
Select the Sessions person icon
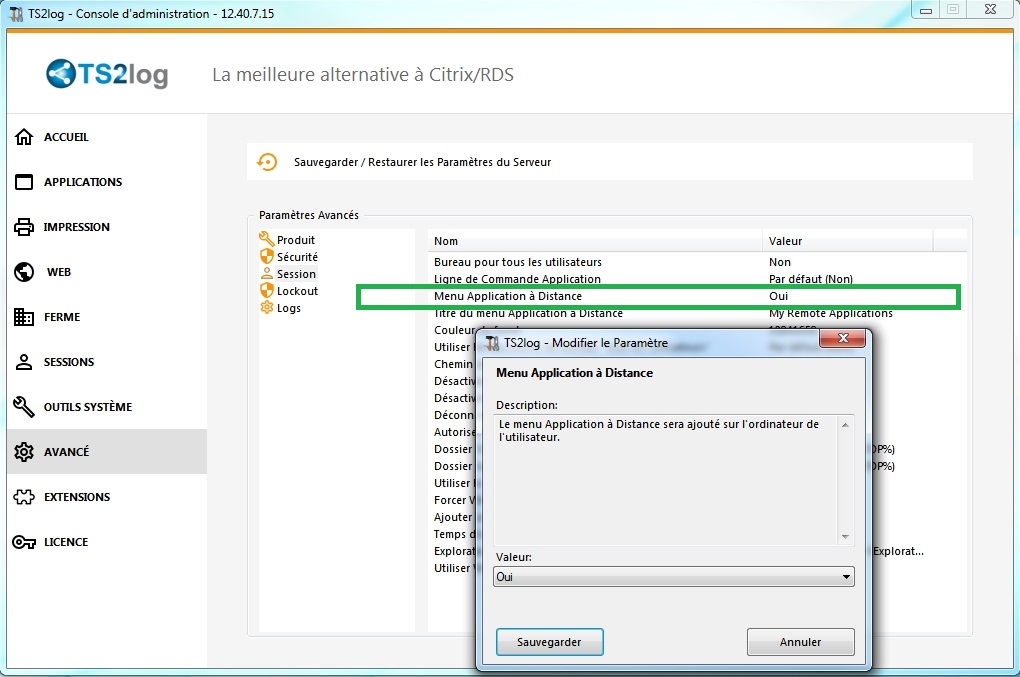[x=24, y=362]
